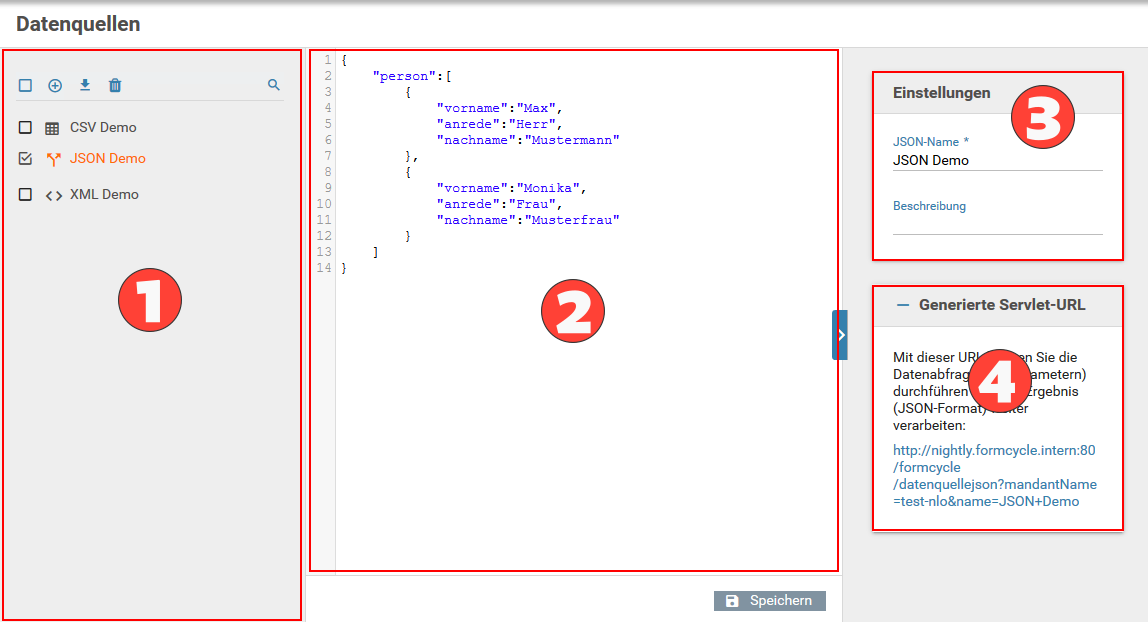Delete selected data source with trash icon
The width and height of the screenshot is (1148, 622).
(115, 86)
